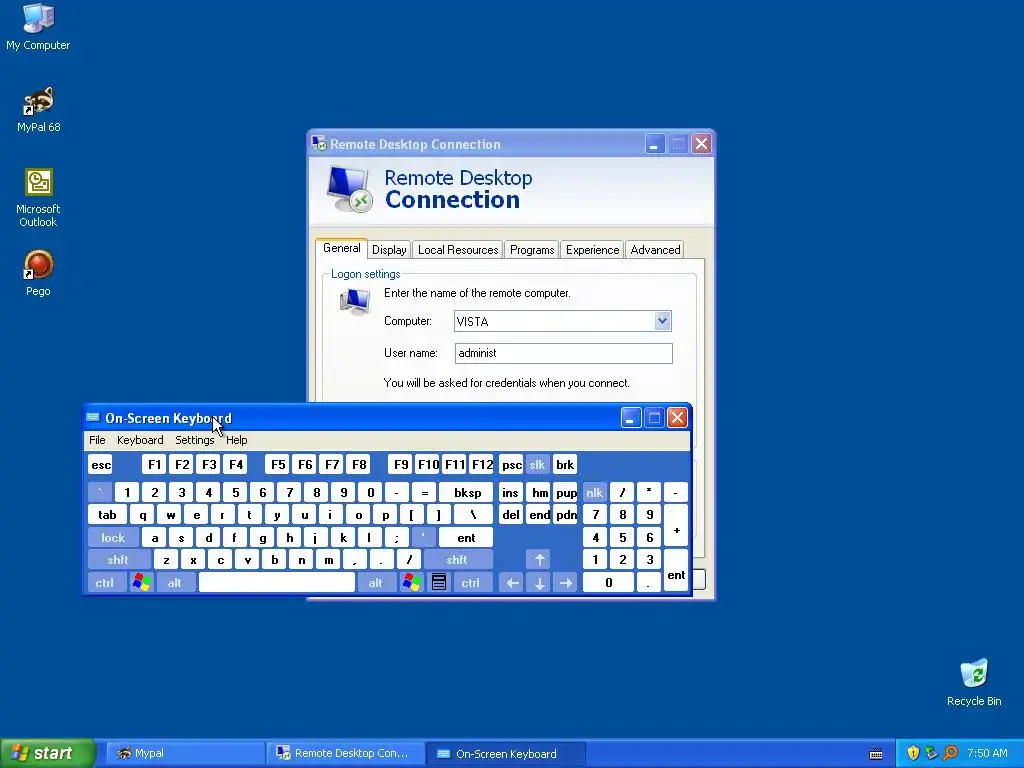1024x768 pixels.
Task: Click the right arrow key
Action: click(x=566, y=583)
